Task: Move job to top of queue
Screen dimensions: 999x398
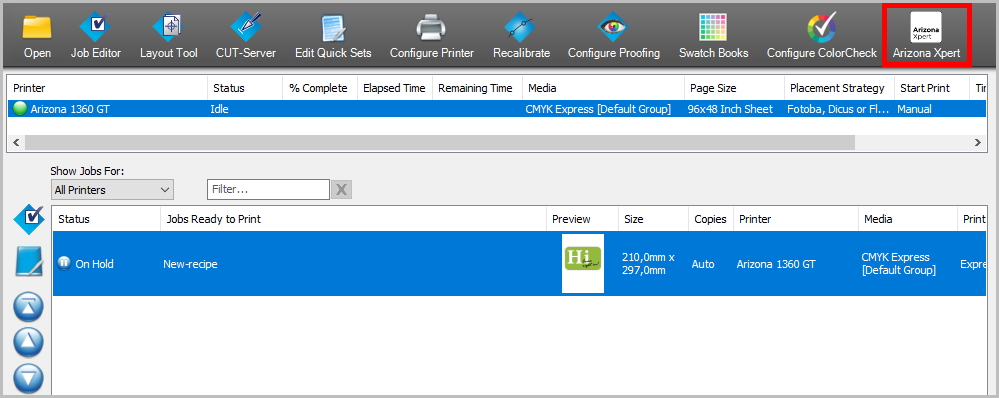Action: click(29, 308)
